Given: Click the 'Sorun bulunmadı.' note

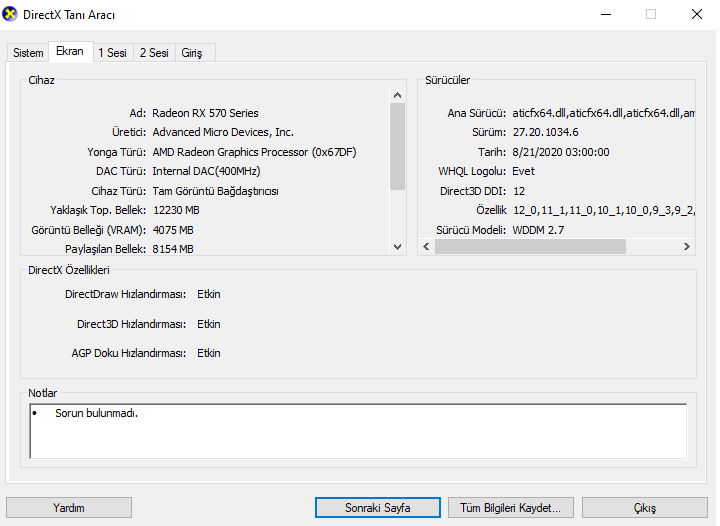Looking at the screenshot, I should [x=96, y=413].
